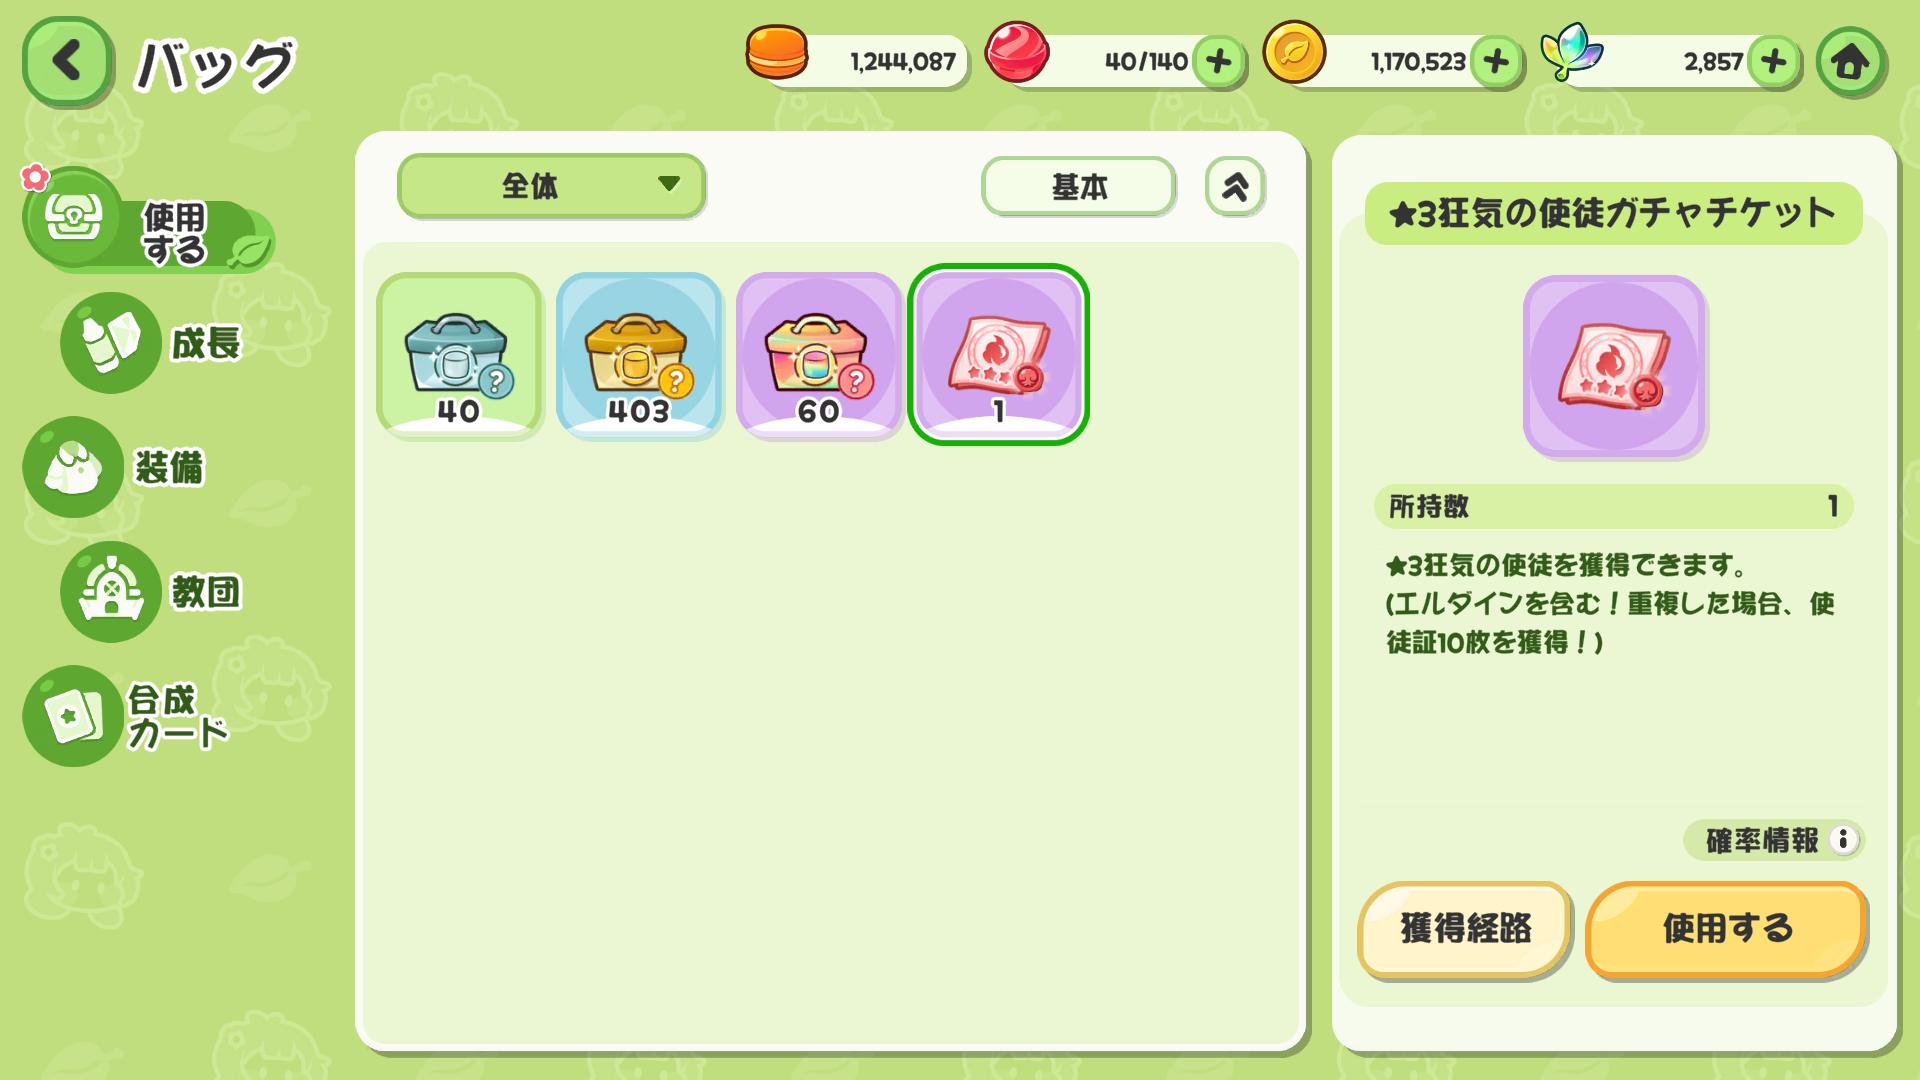The width and height of the screenshot is (1920, 1080).
Task: Click the 使用する button
Action: [1726, 929]
